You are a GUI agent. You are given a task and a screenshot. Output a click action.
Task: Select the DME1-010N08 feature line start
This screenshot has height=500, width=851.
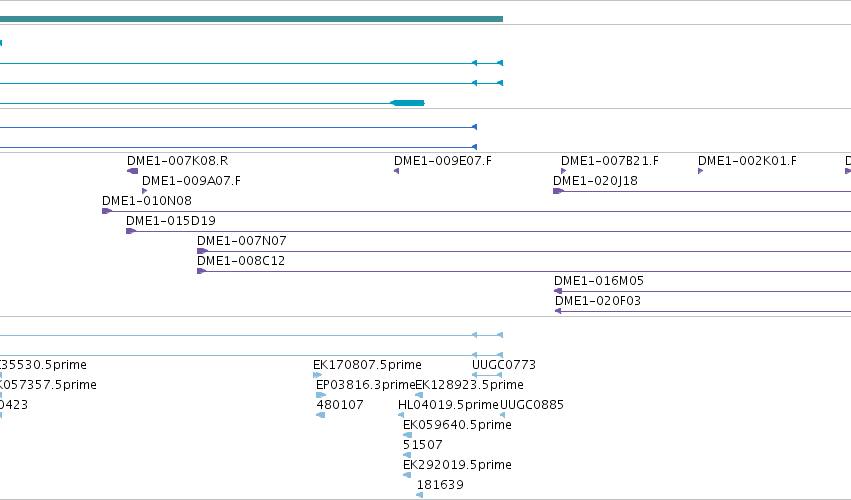[x=107, y=211]
